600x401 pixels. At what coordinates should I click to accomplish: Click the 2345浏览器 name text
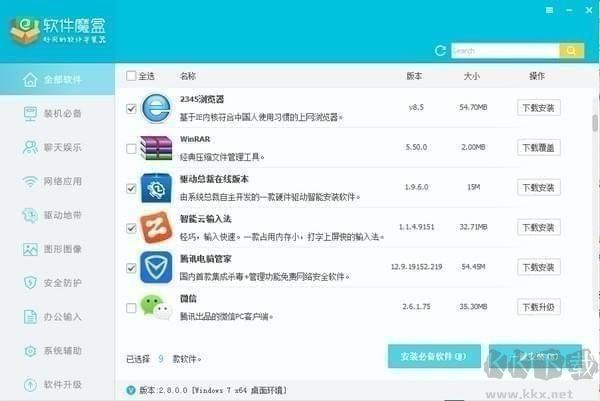(202, 99)
